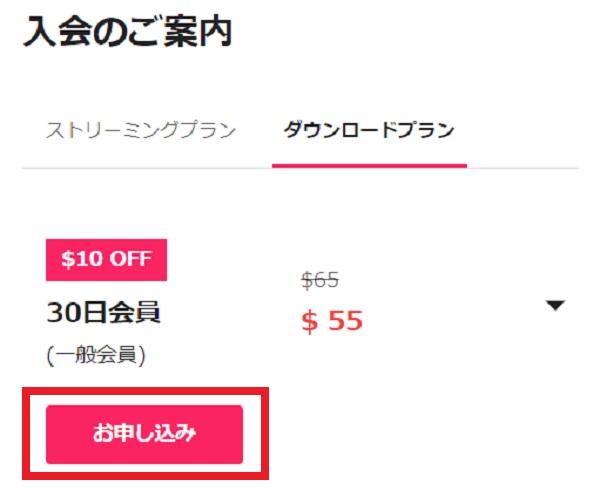
Task: Toggle the membership duration selector arrow
Action: (x=557, y=307)
